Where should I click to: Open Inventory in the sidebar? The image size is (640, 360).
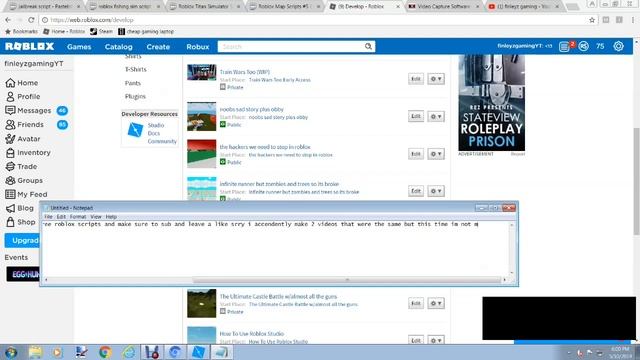[28, 153]
